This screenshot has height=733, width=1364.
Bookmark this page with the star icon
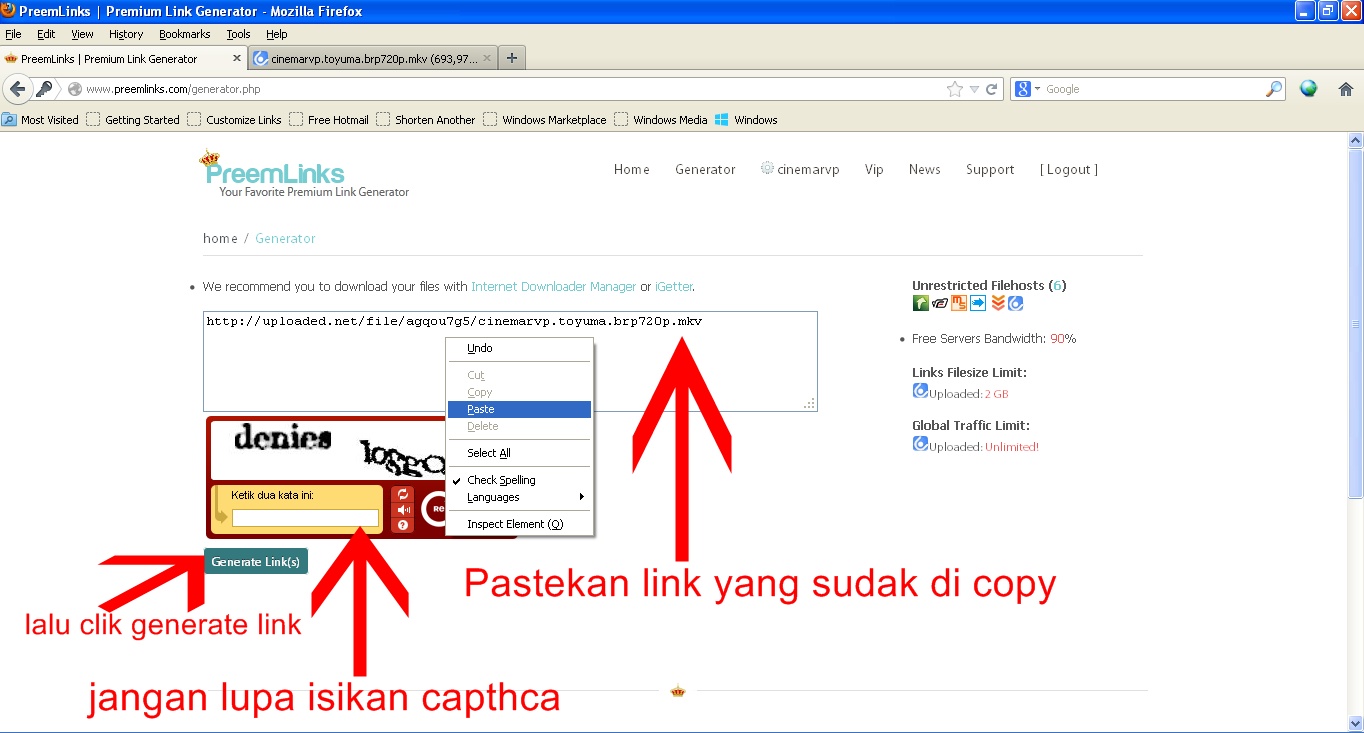(x=955, y=89)
